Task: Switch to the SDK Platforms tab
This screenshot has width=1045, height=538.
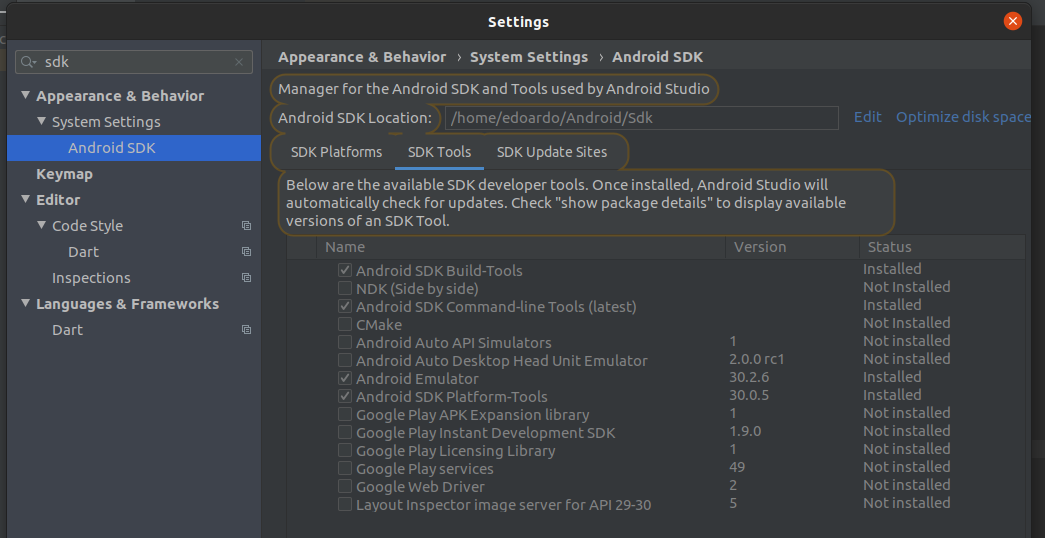Action: 337,152
